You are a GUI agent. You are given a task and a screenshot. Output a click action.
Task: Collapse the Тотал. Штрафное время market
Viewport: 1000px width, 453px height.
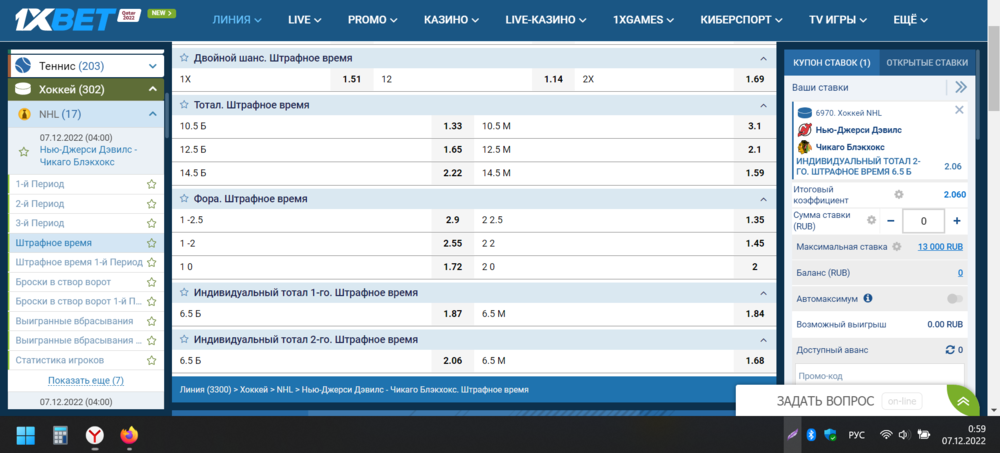click(763, 105)
